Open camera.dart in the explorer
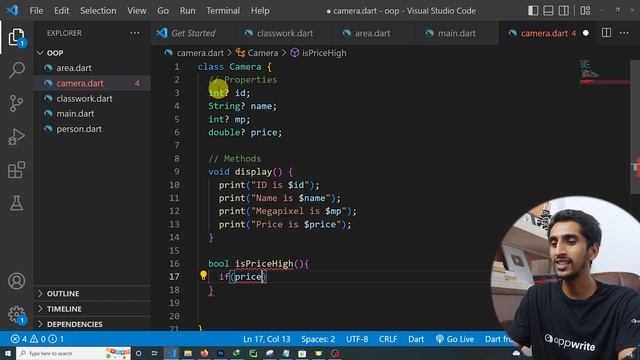640x360 pixels. coord(92,83)
